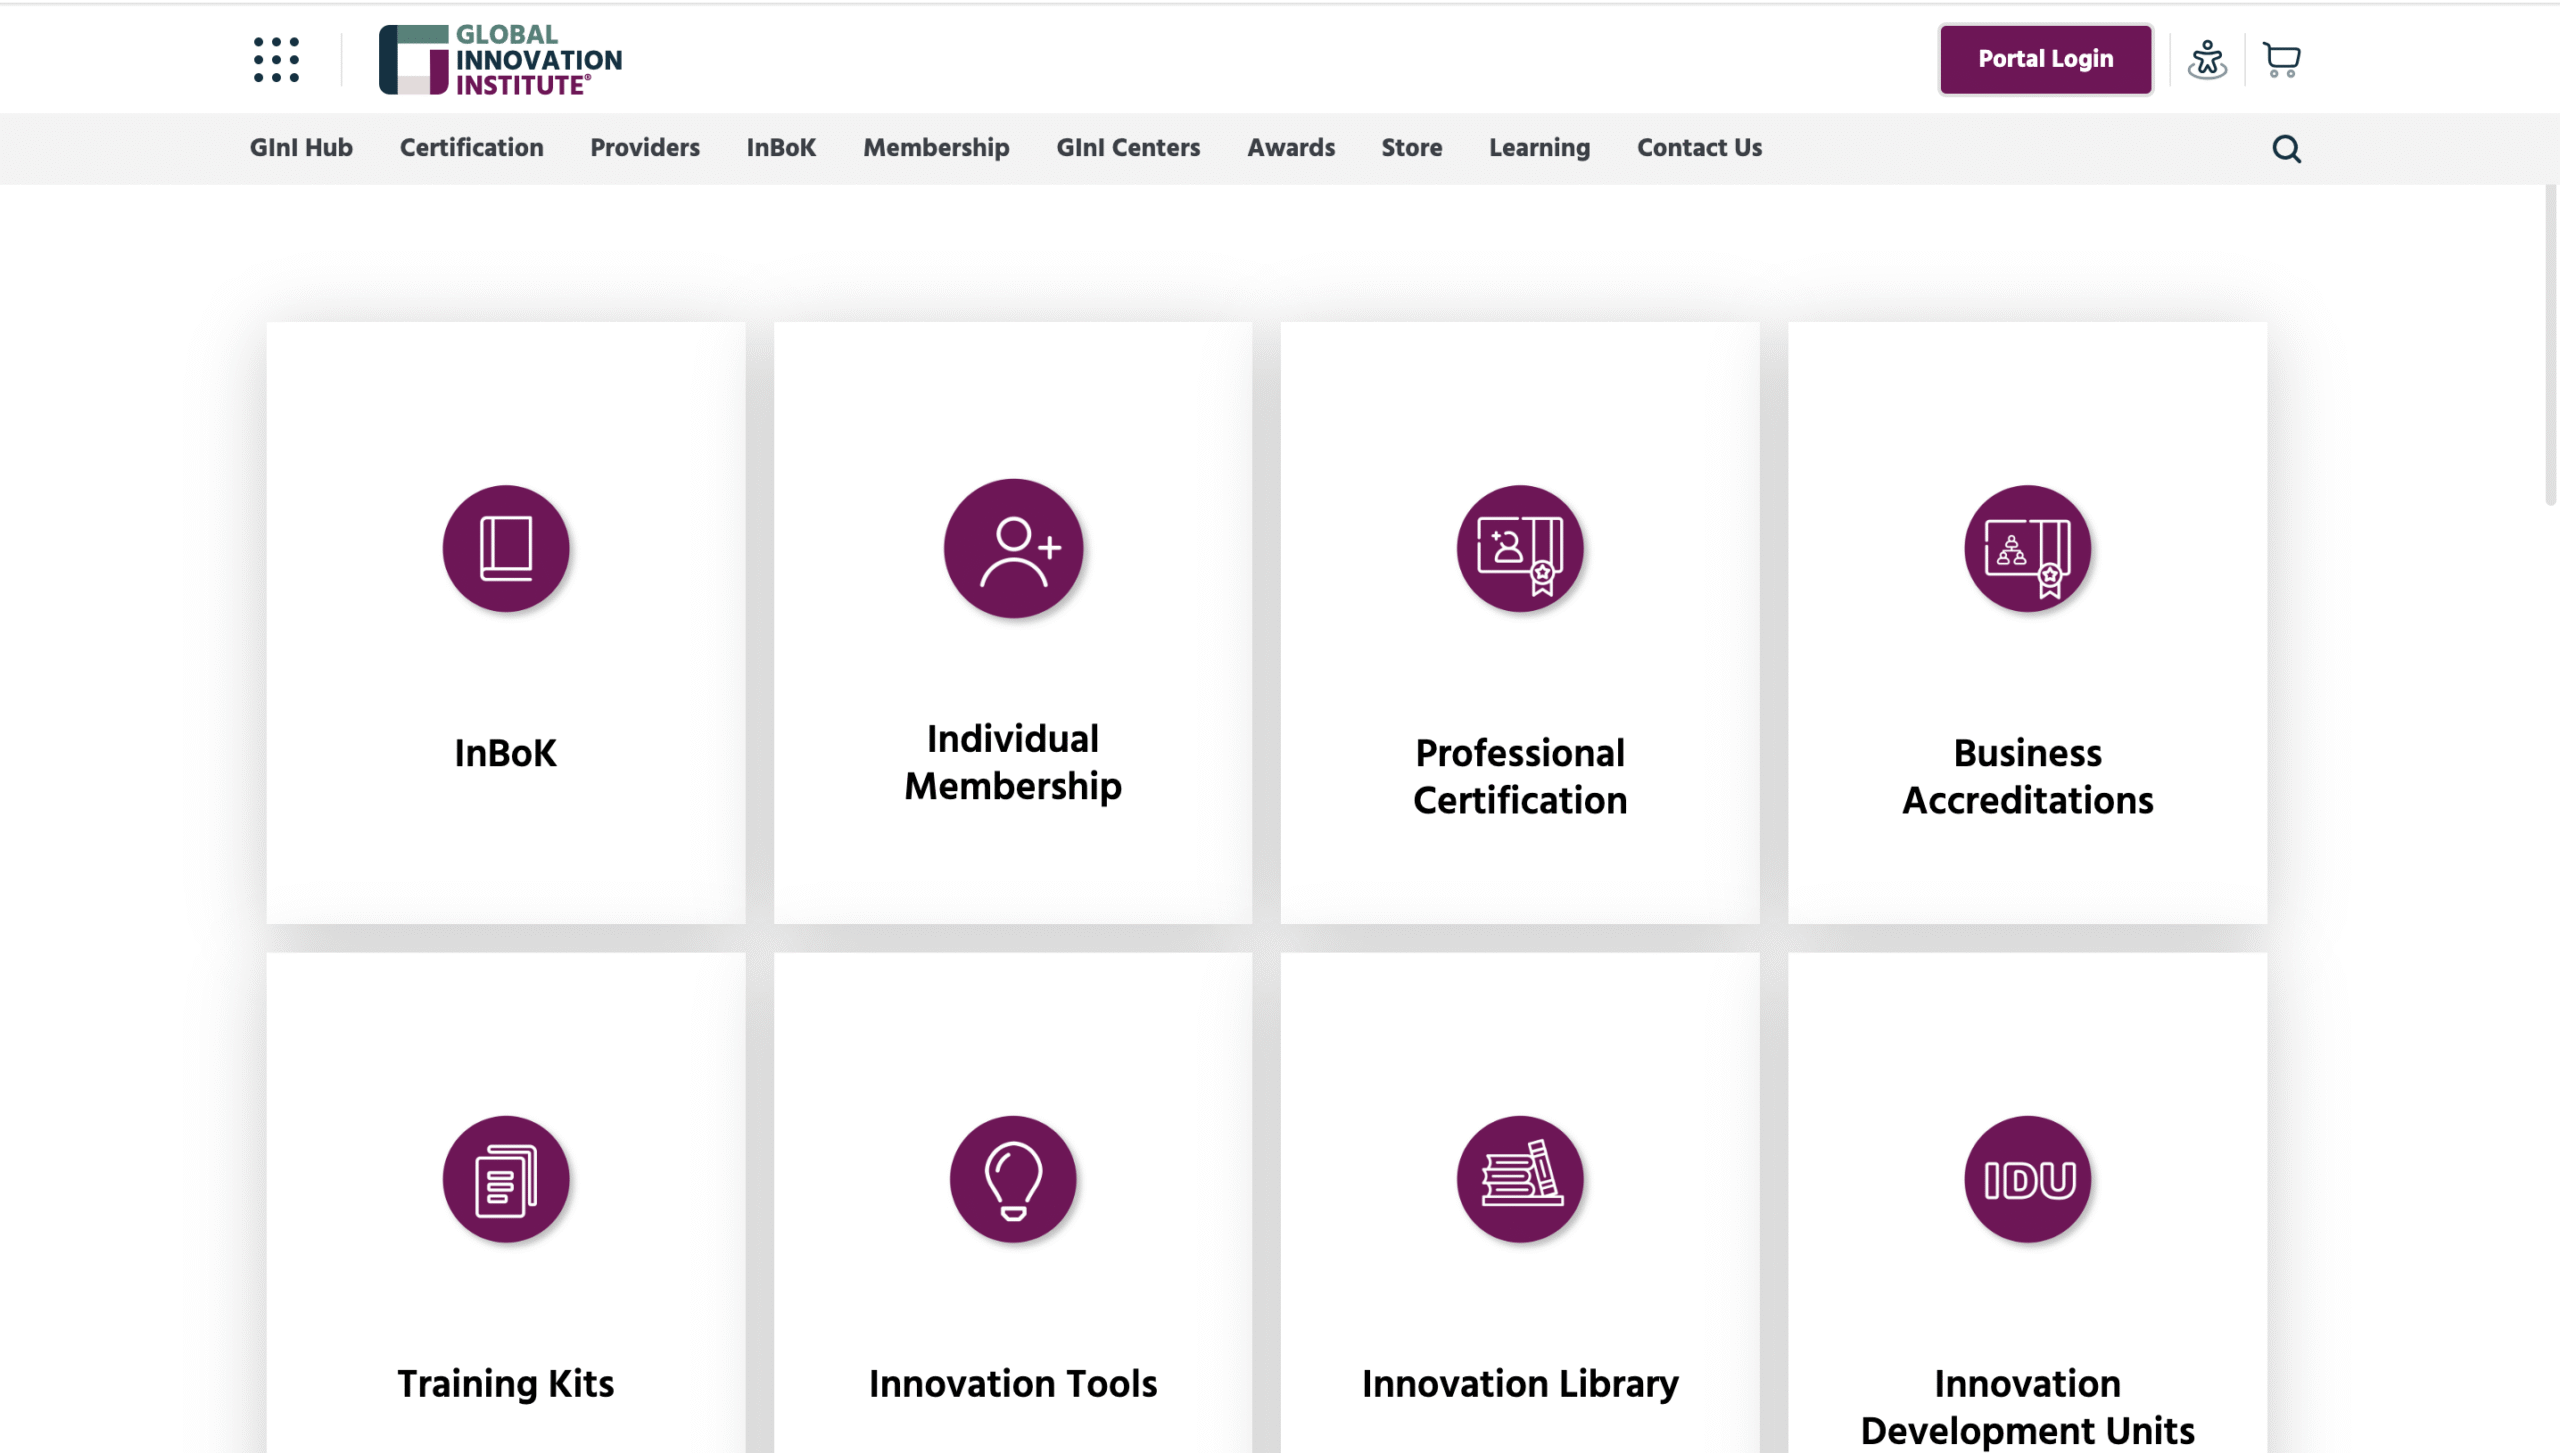Open the shopping cart icon

coord(2281,60)
